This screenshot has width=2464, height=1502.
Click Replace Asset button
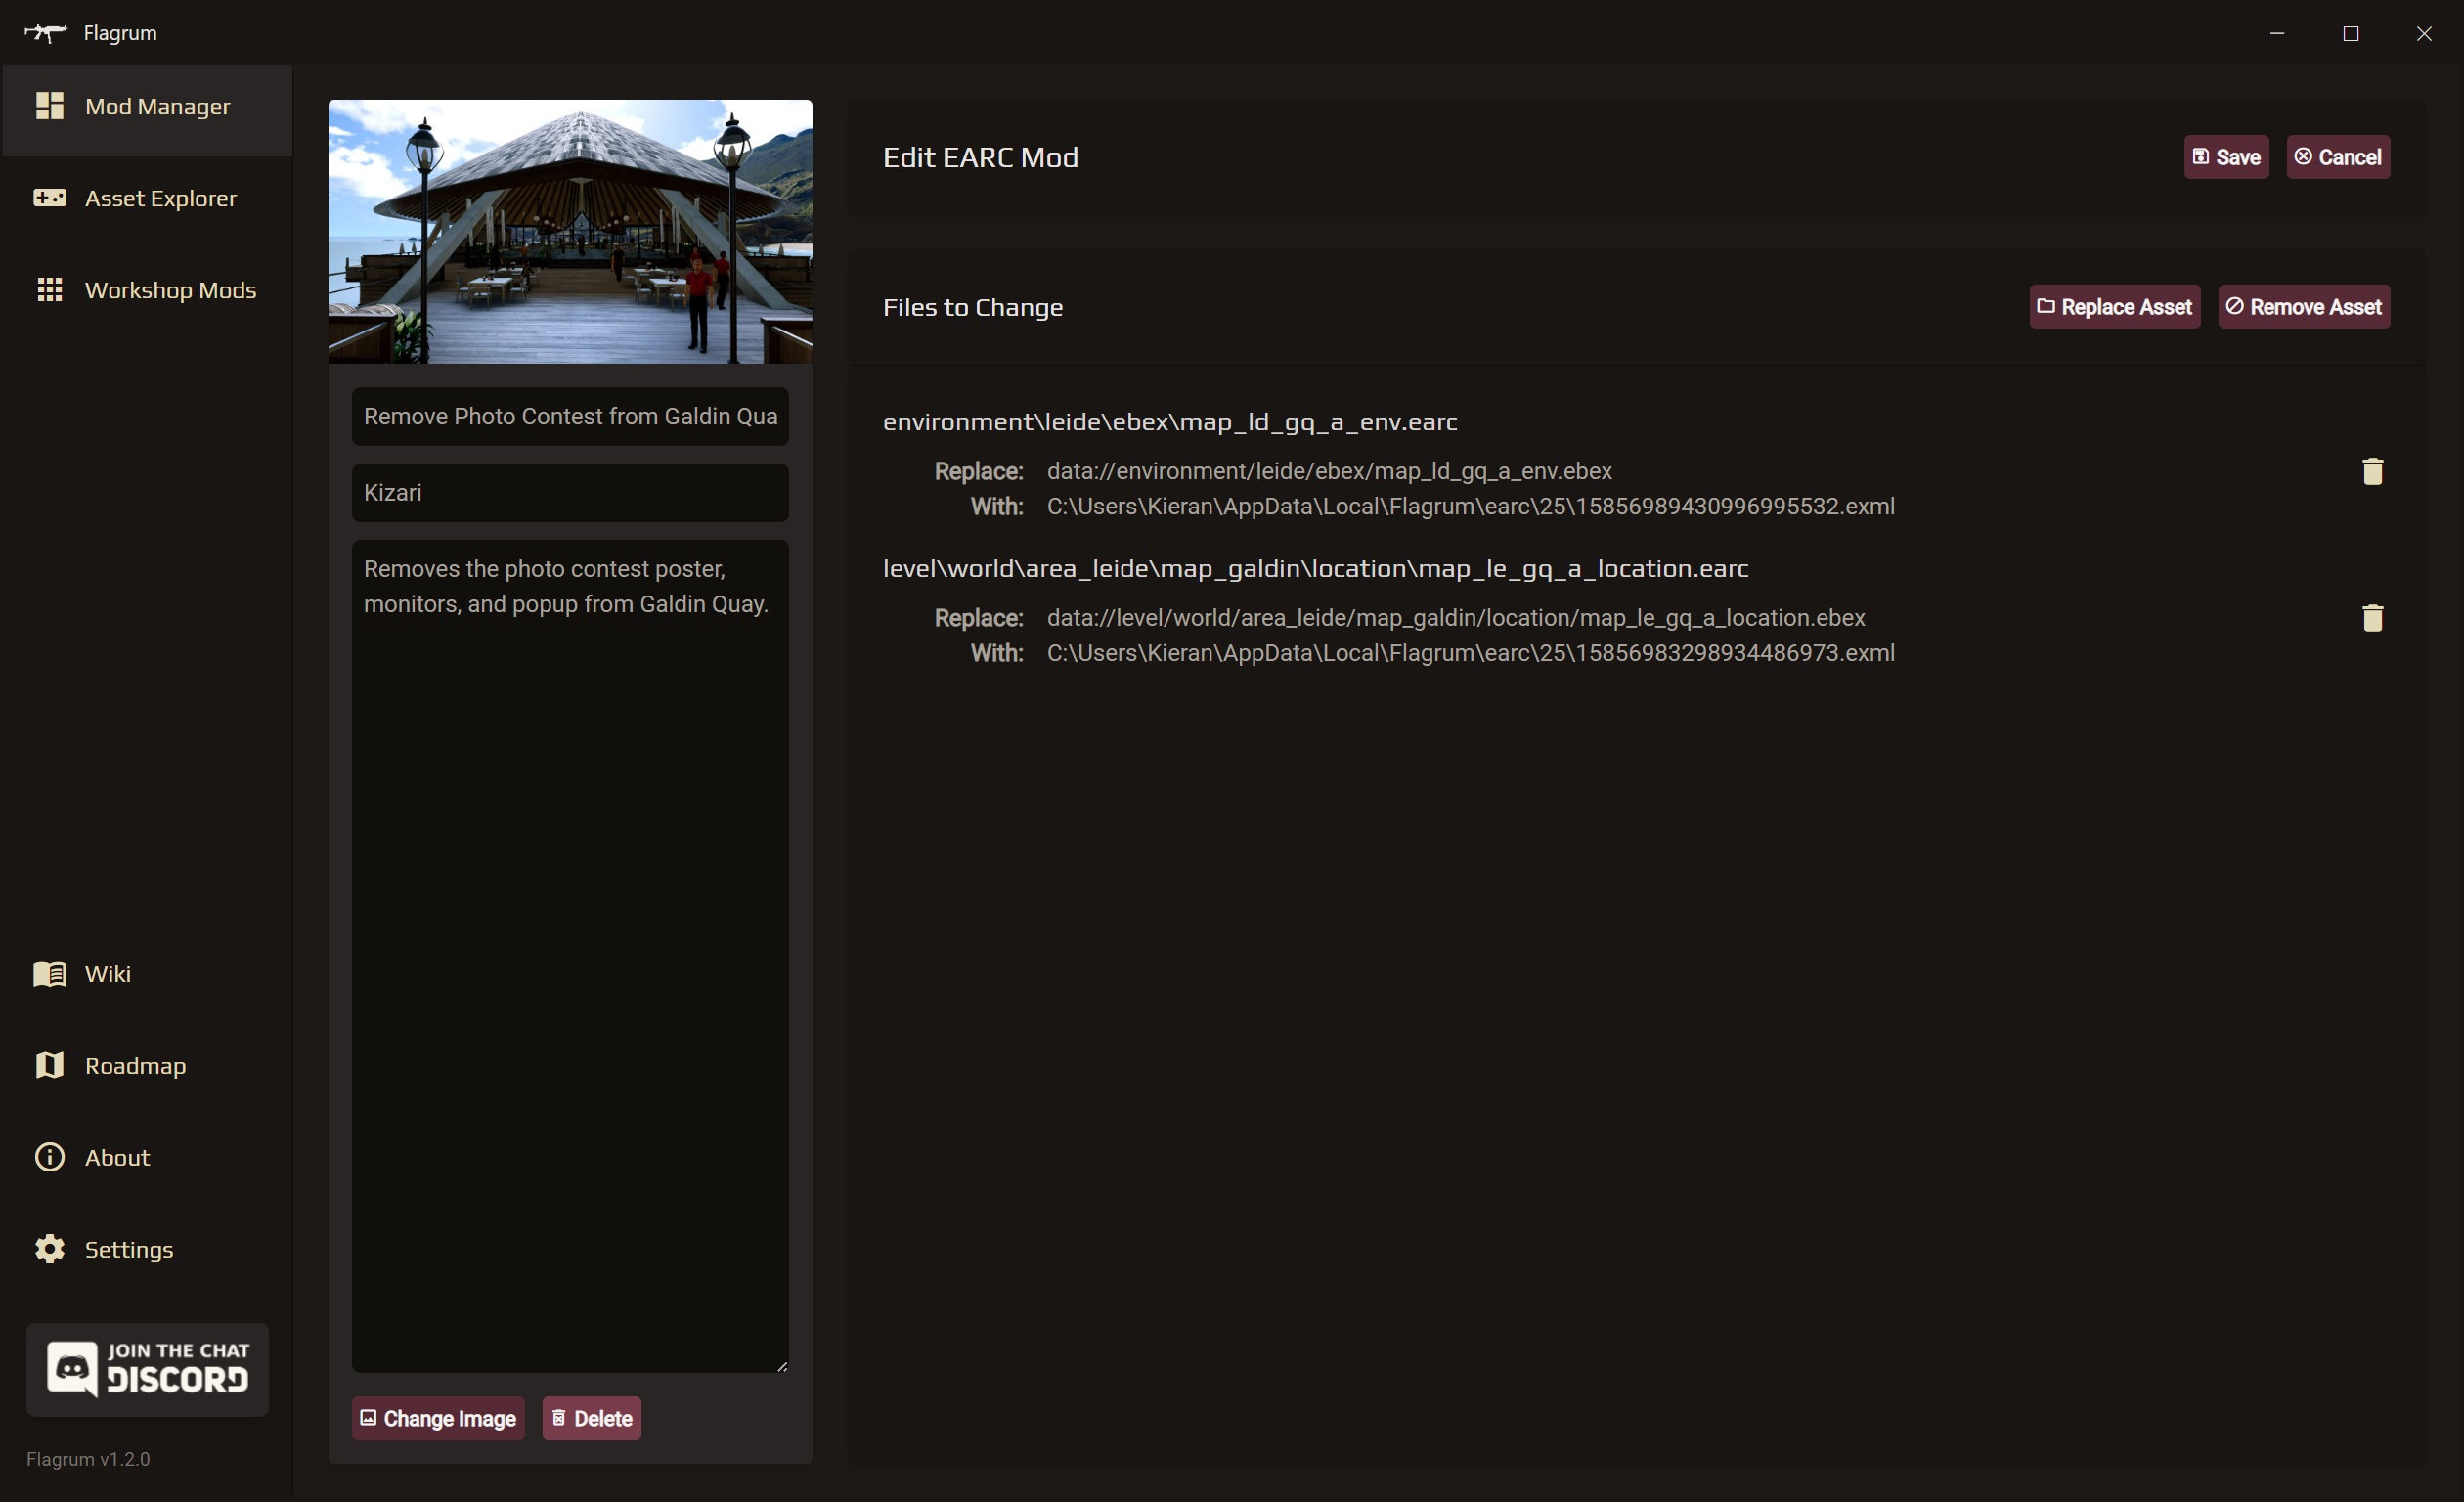(2112, 306)
